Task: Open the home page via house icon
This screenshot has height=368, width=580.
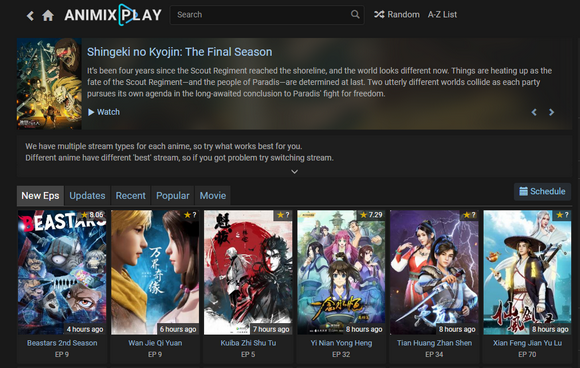Action: click(x=48, y=16)
